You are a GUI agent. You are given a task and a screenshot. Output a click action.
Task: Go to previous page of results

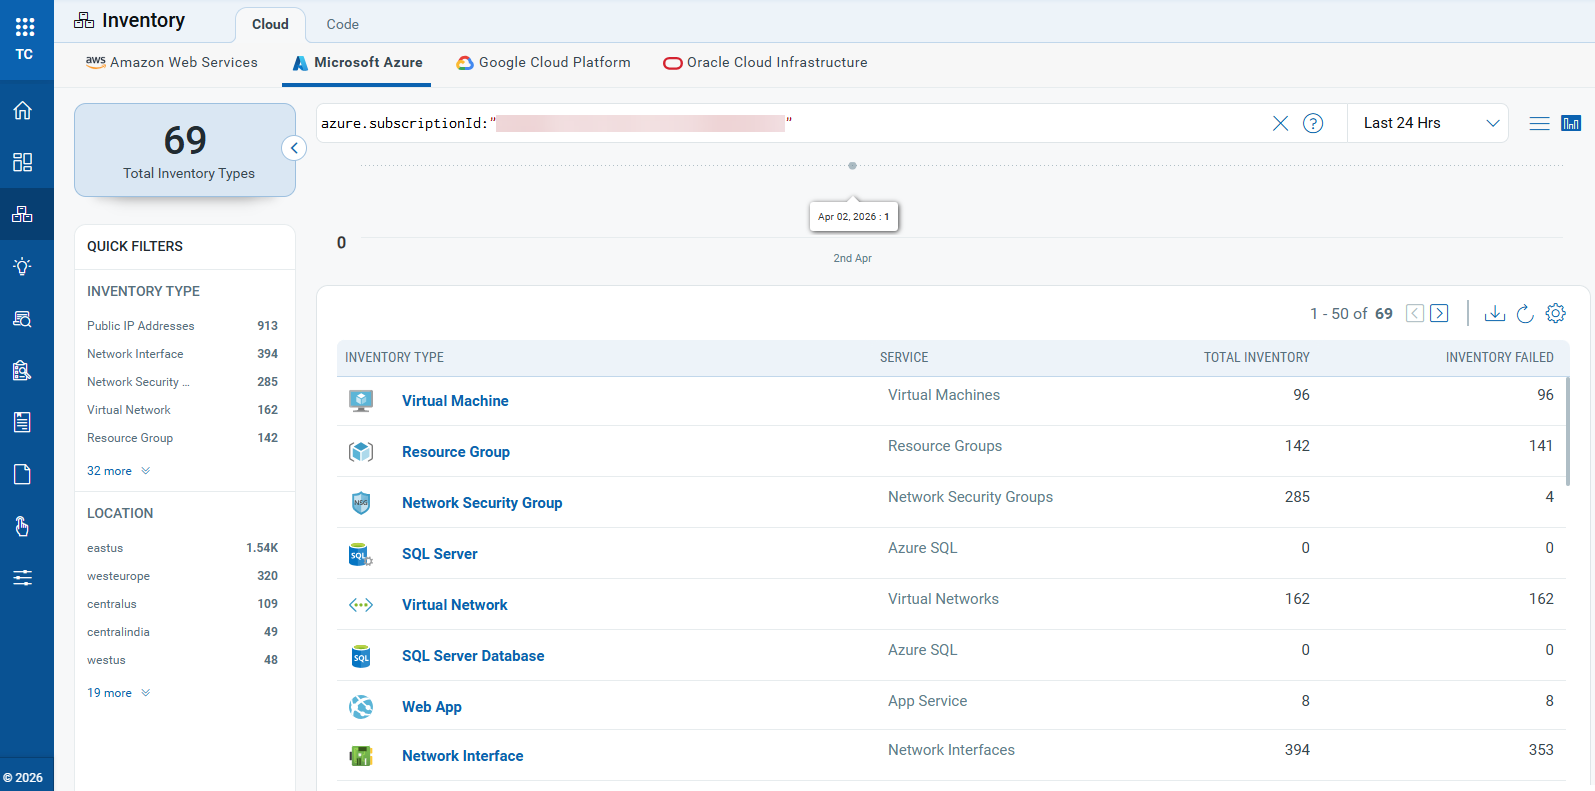pos(1415,313)
